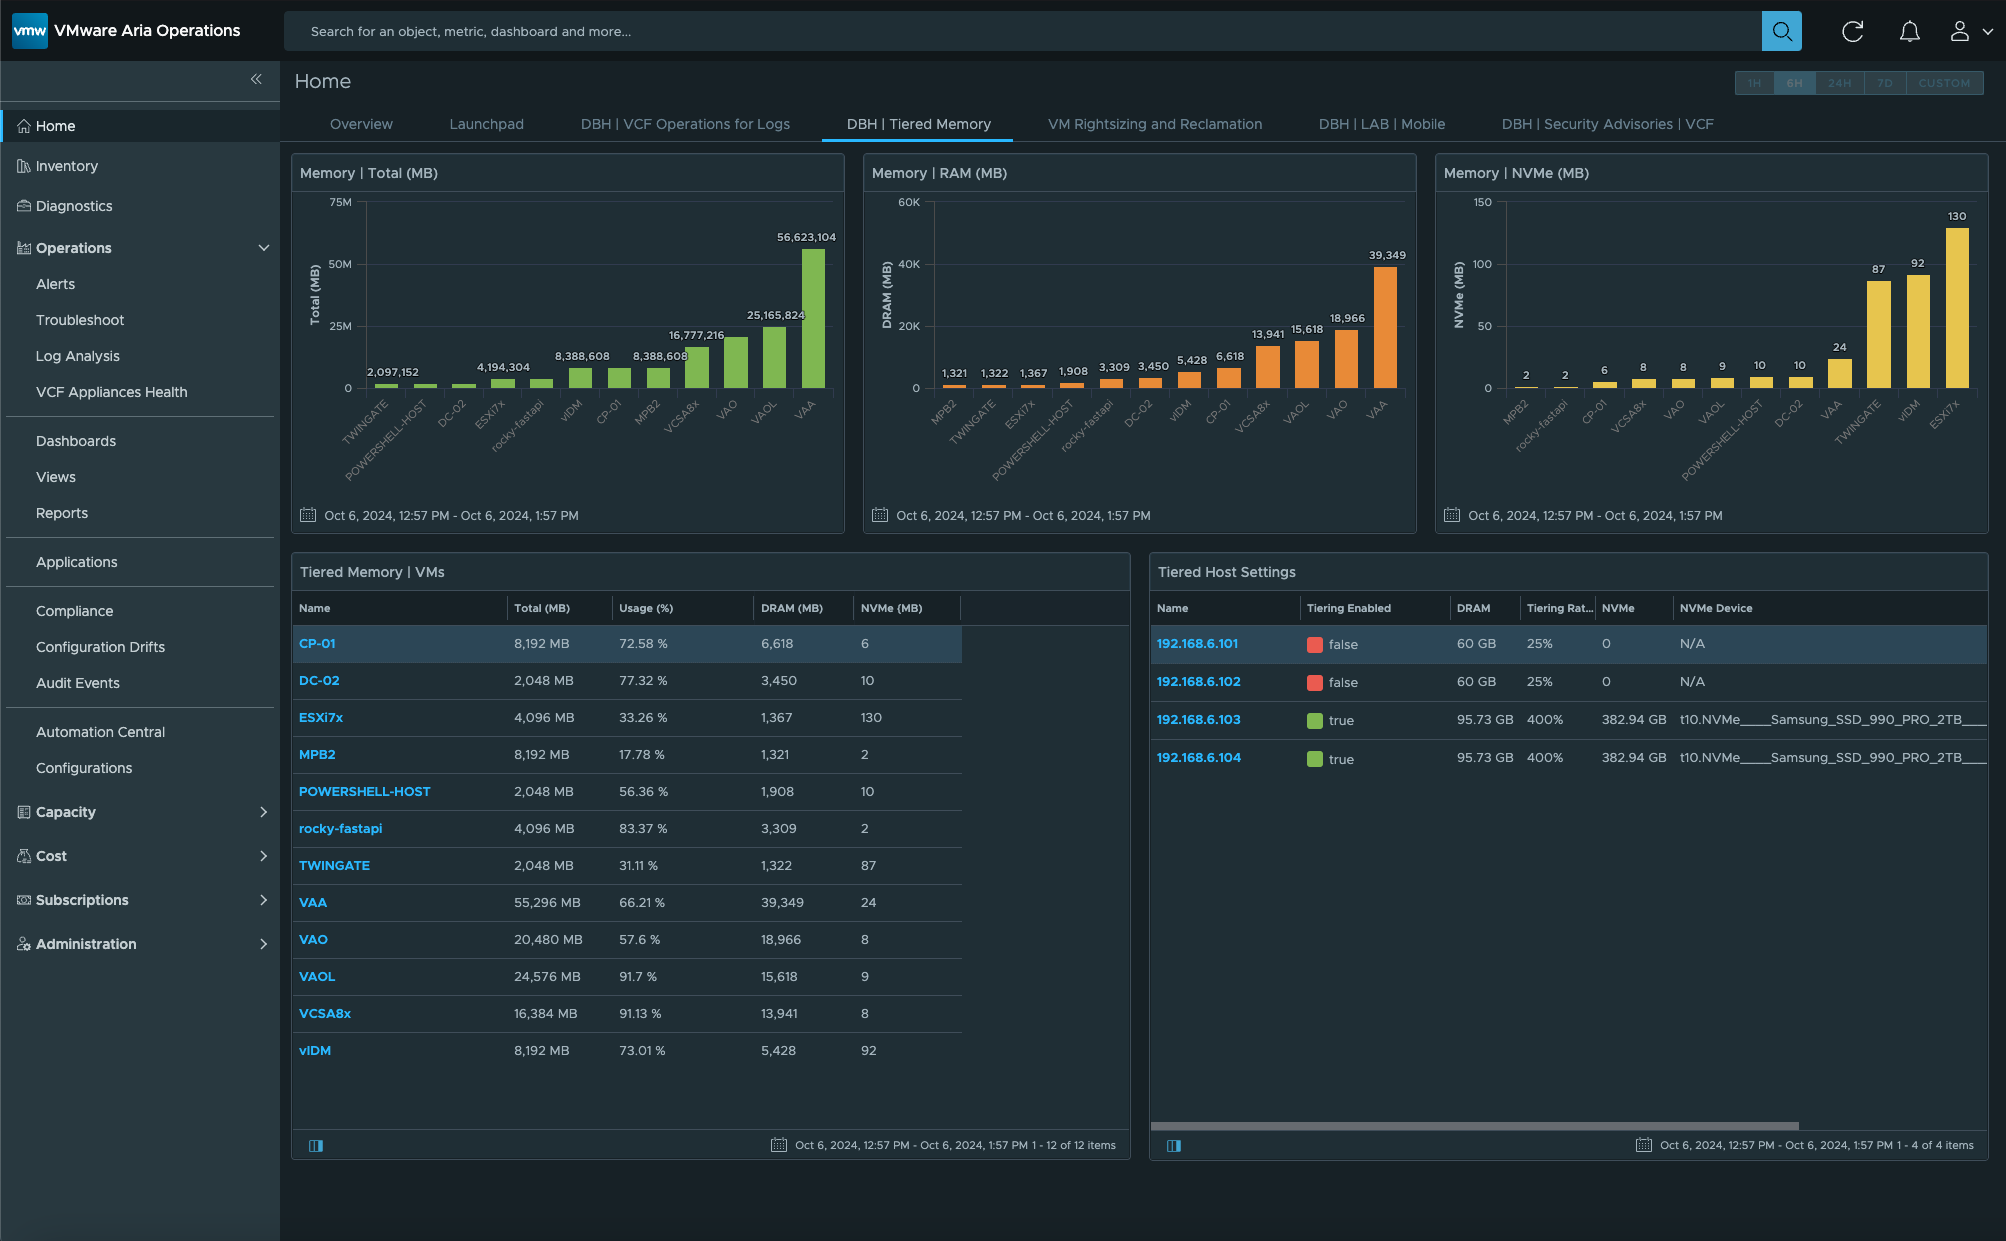Click Tiered Host Settings horizontal scrollbar
The image size is (2006, 1241).
[x=1474, y=1126]
